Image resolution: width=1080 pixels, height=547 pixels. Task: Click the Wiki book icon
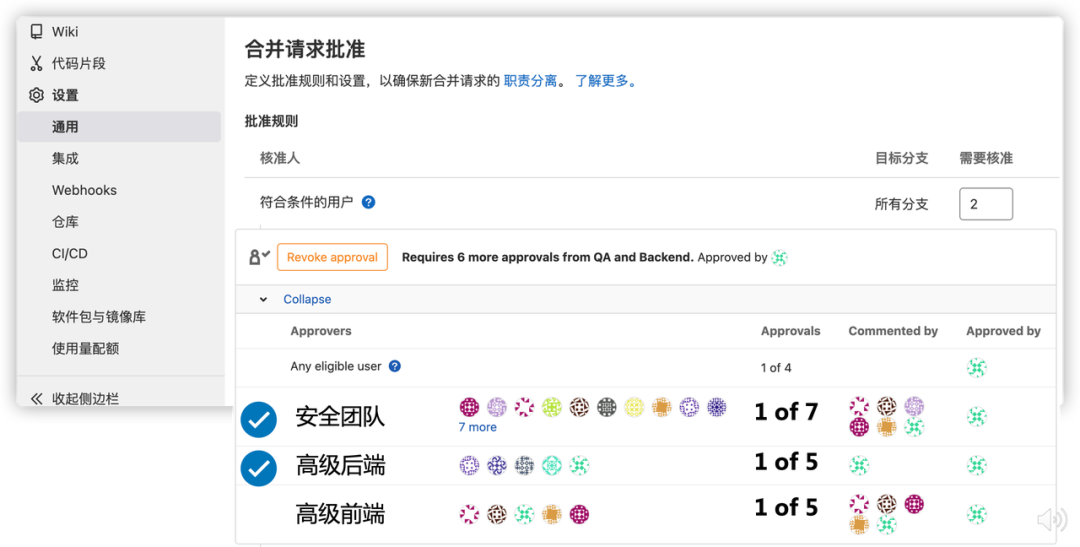(36, 32)
